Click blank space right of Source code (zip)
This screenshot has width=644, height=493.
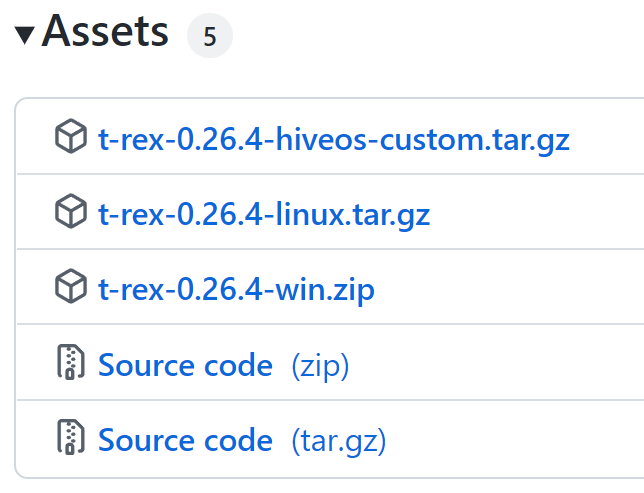[x=500, y=365]
